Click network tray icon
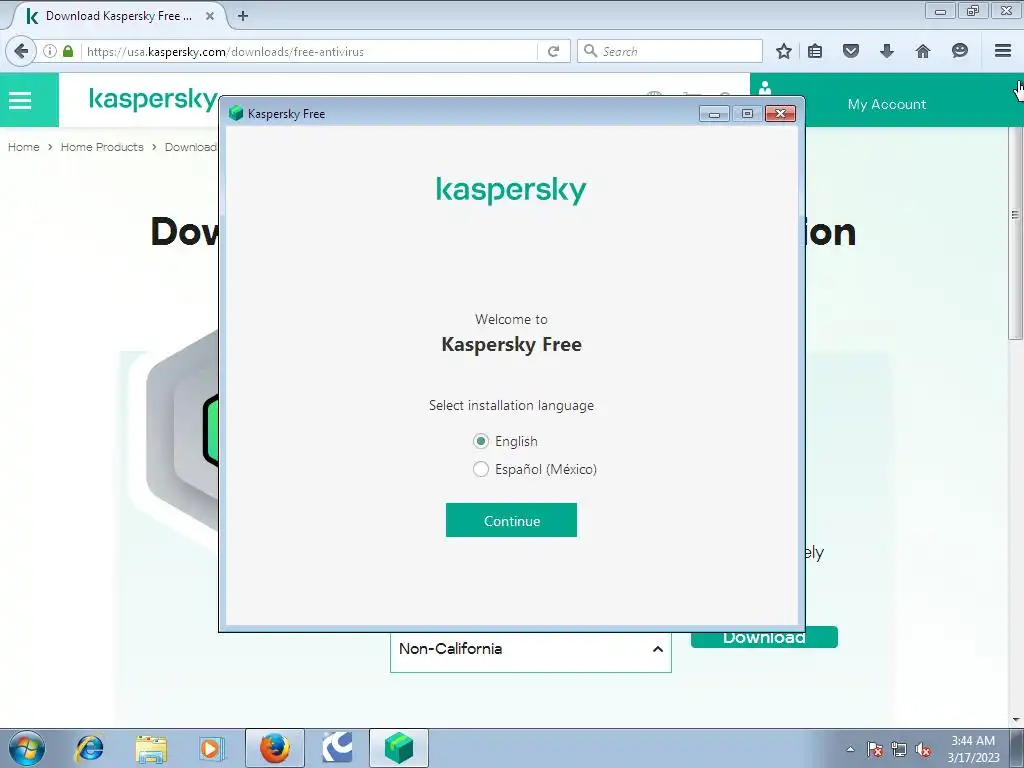1024x768 pixels. (x=899, y=749)
